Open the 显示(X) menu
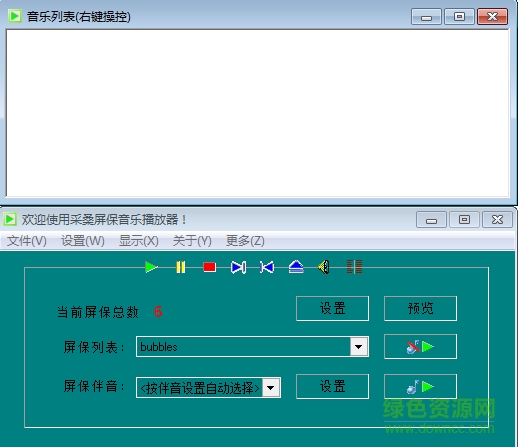Viewport: 518px width, 447px height. click(139, 241)
